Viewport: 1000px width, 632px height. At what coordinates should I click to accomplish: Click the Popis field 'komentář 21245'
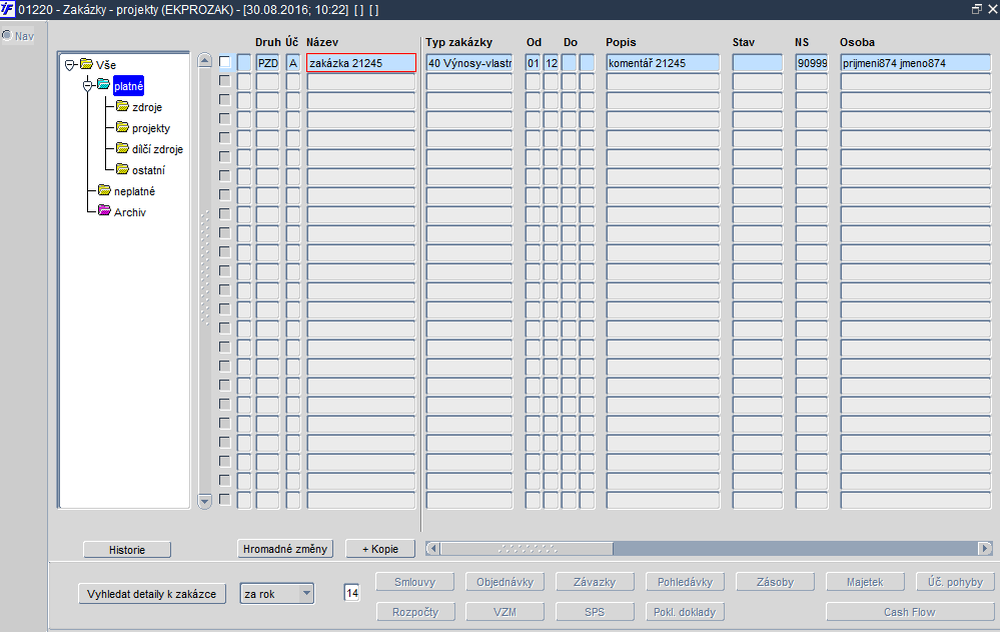pyautogui.click(x=663, y=62)
